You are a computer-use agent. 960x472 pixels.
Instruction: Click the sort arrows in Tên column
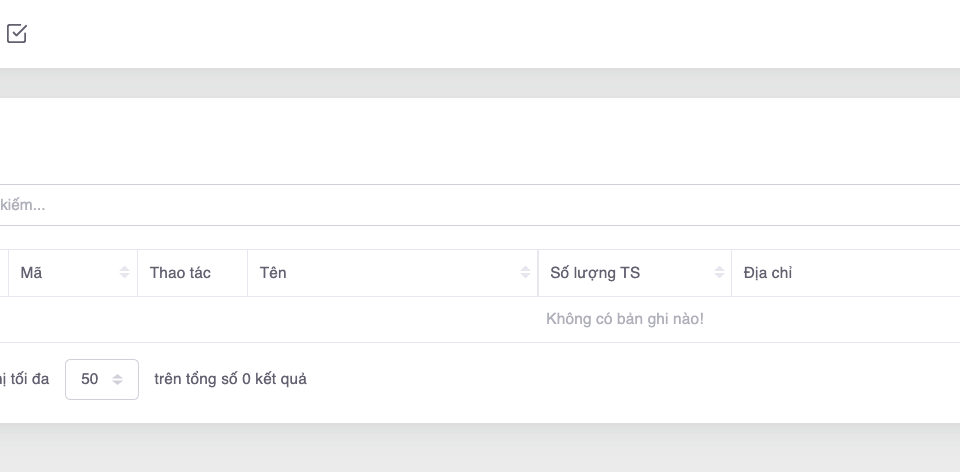click(525, 273)
